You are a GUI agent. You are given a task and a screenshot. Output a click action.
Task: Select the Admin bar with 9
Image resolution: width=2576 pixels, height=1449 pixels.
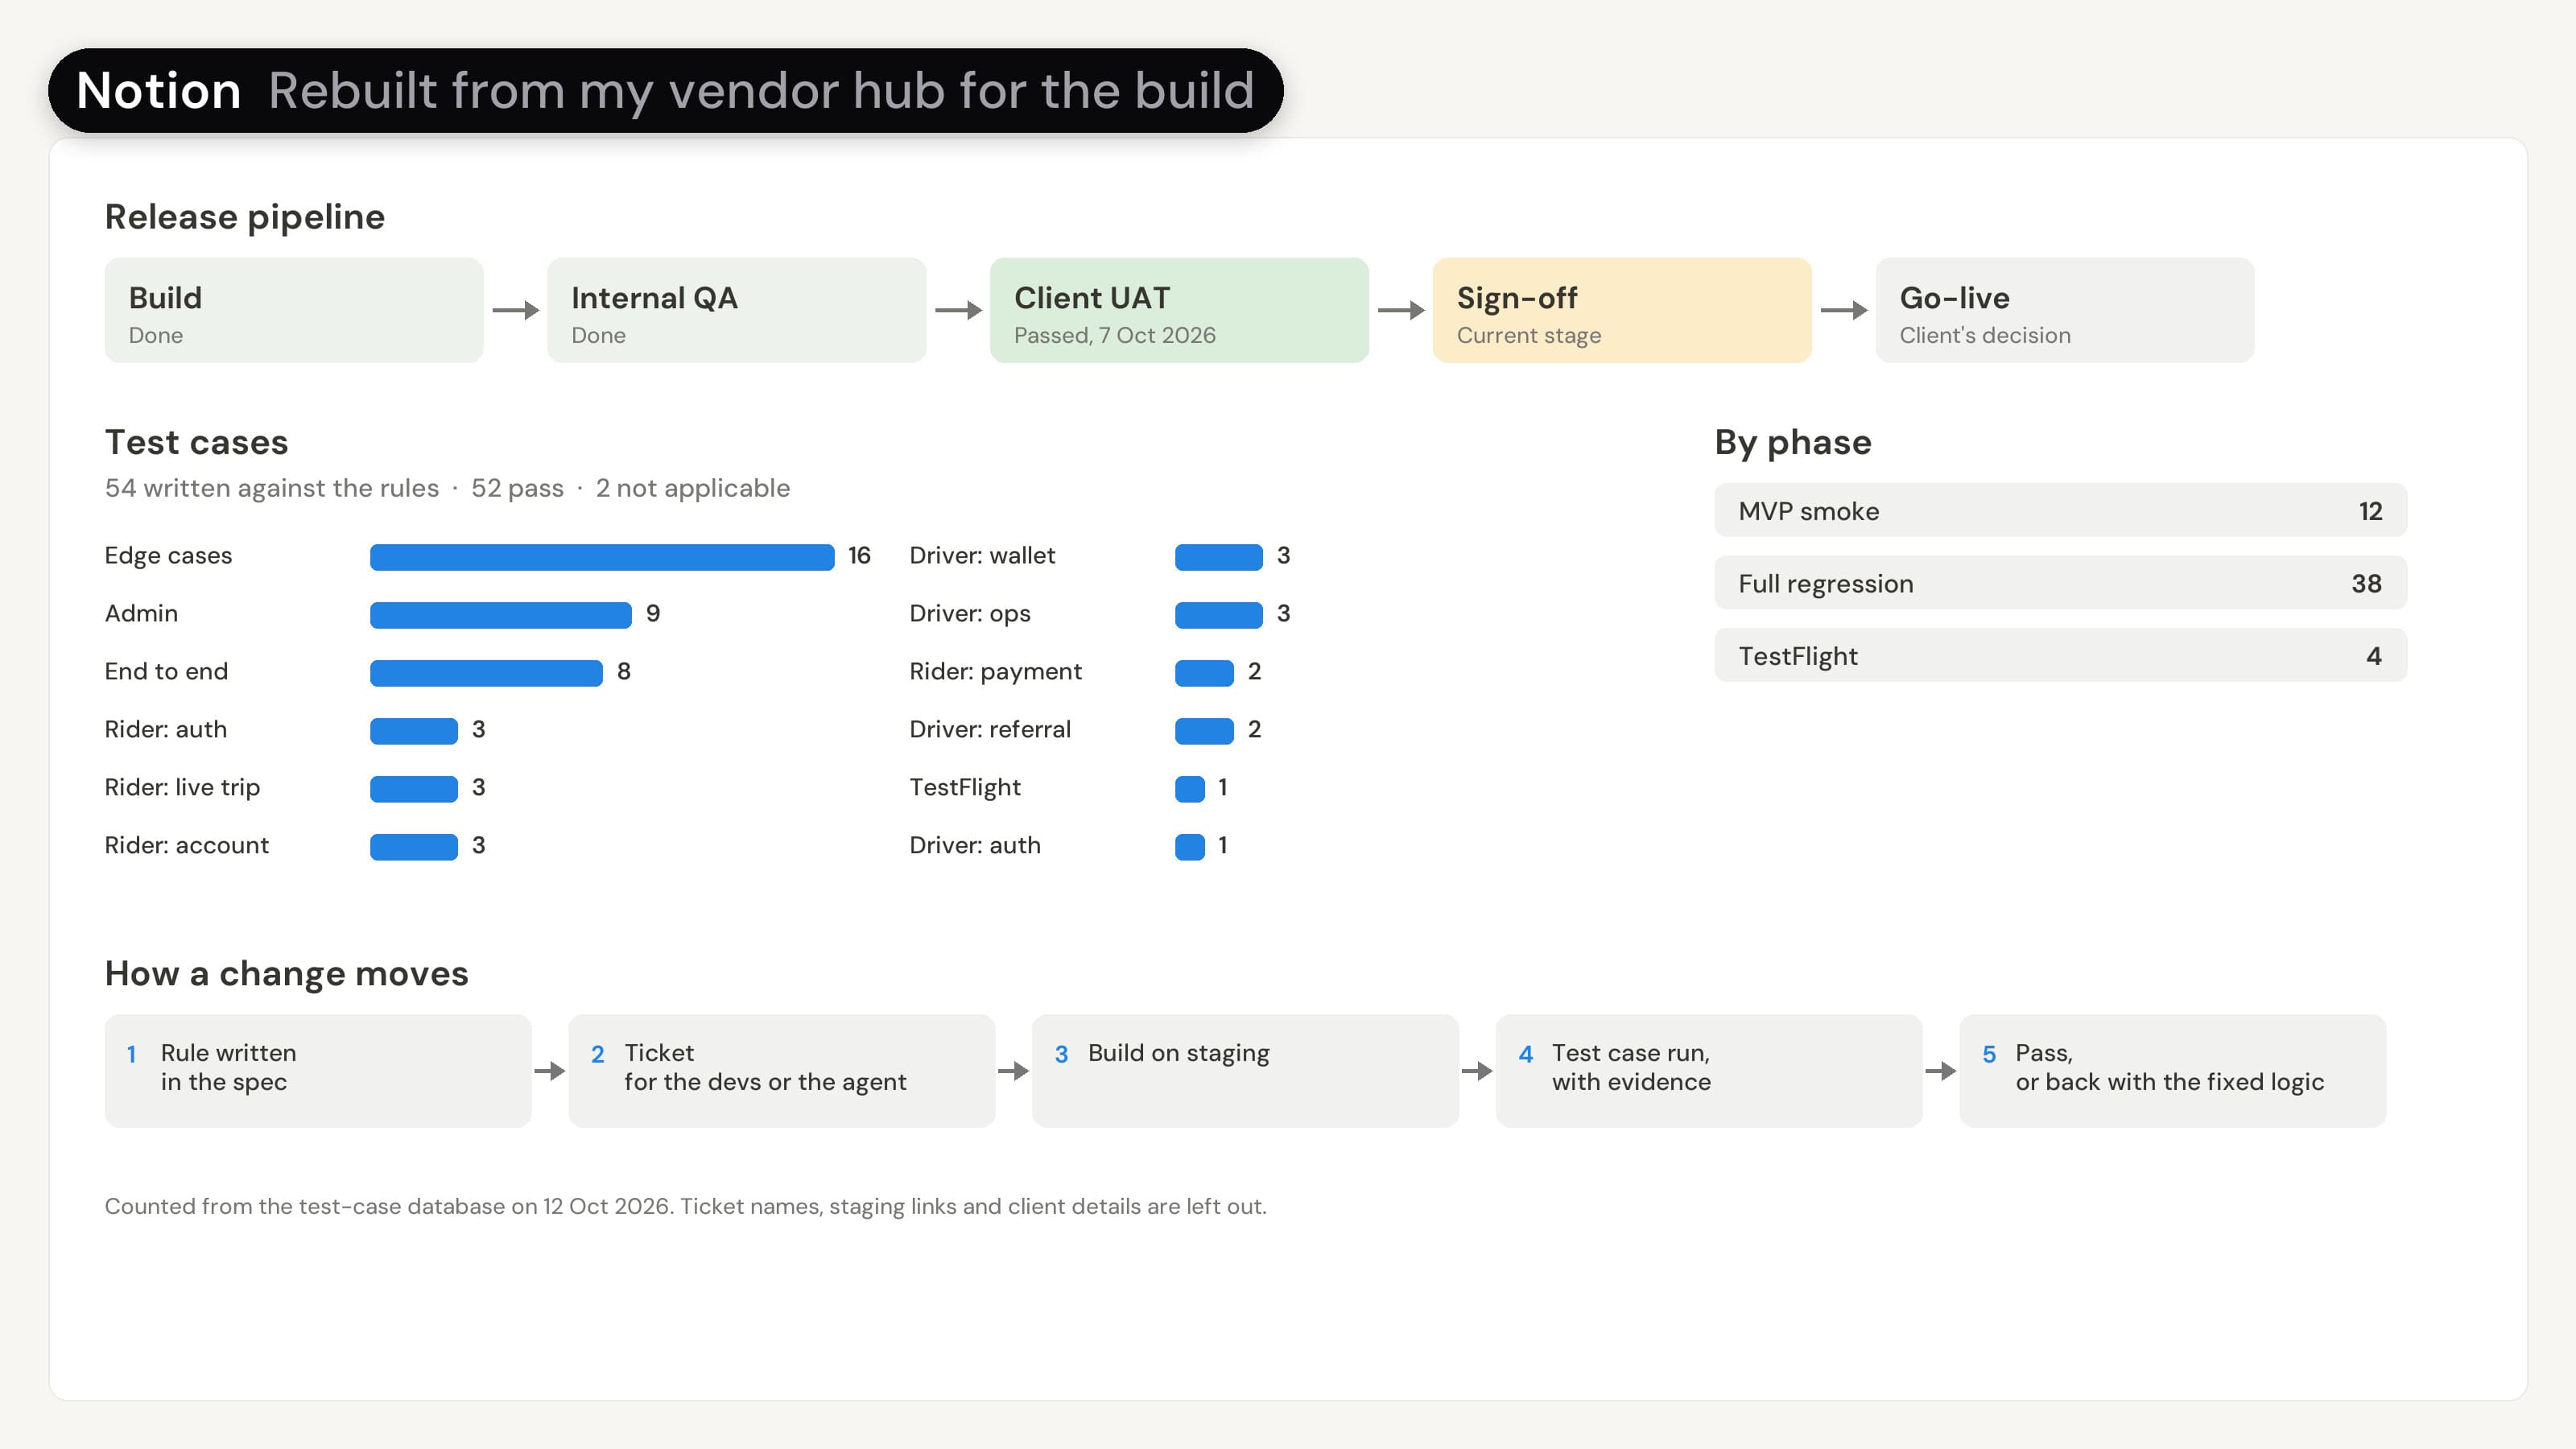(x=501, y=615)
